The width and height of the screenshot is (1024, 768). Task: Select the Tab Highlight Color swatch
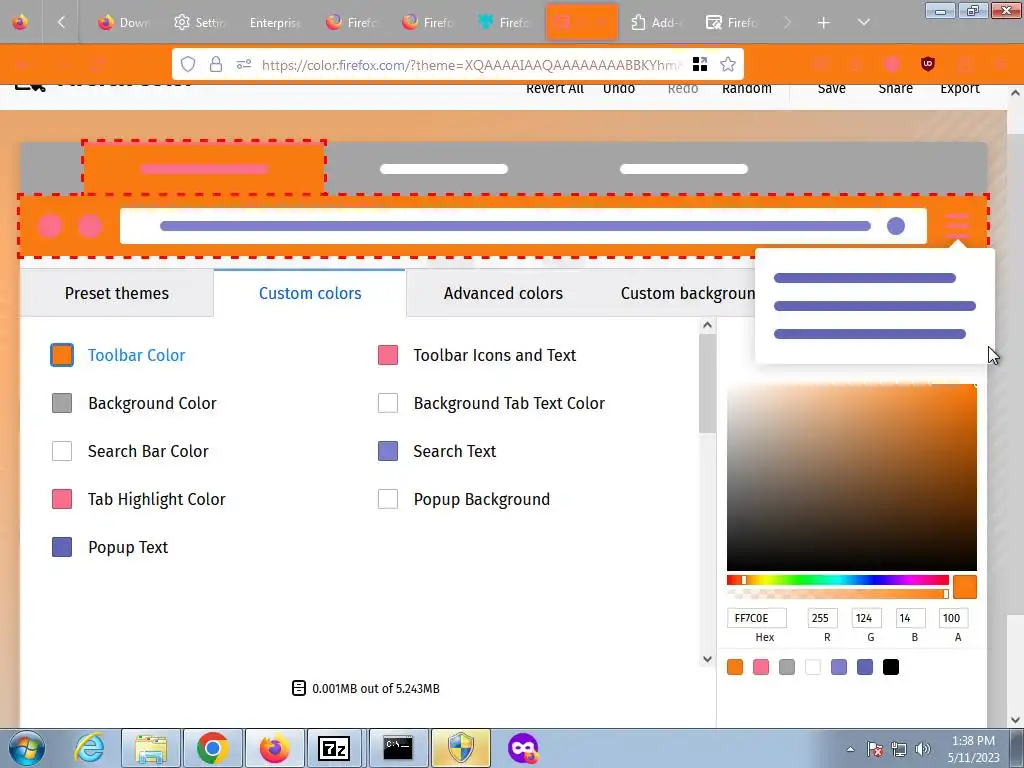62,499
